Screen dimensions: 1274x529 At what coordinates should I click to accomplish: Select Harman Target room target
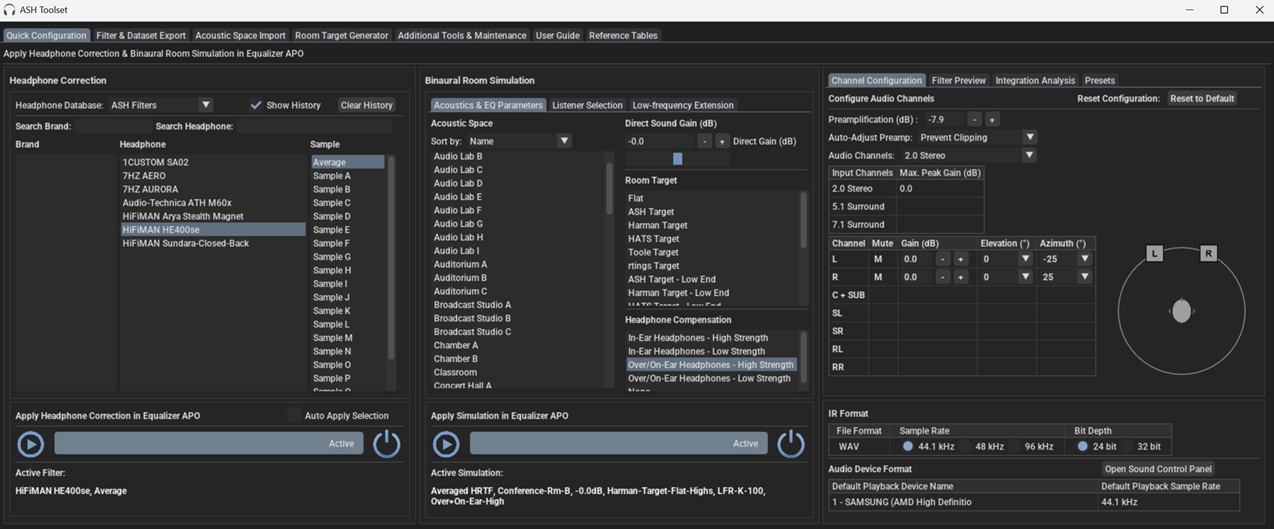658,225
